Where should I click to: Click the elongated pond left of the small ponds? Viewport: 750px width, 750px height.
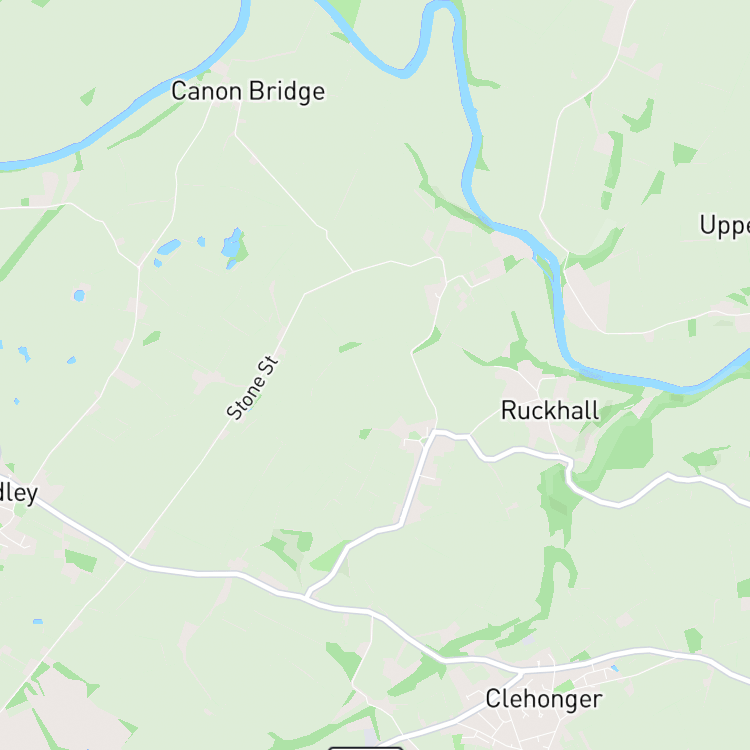(169, 247)
